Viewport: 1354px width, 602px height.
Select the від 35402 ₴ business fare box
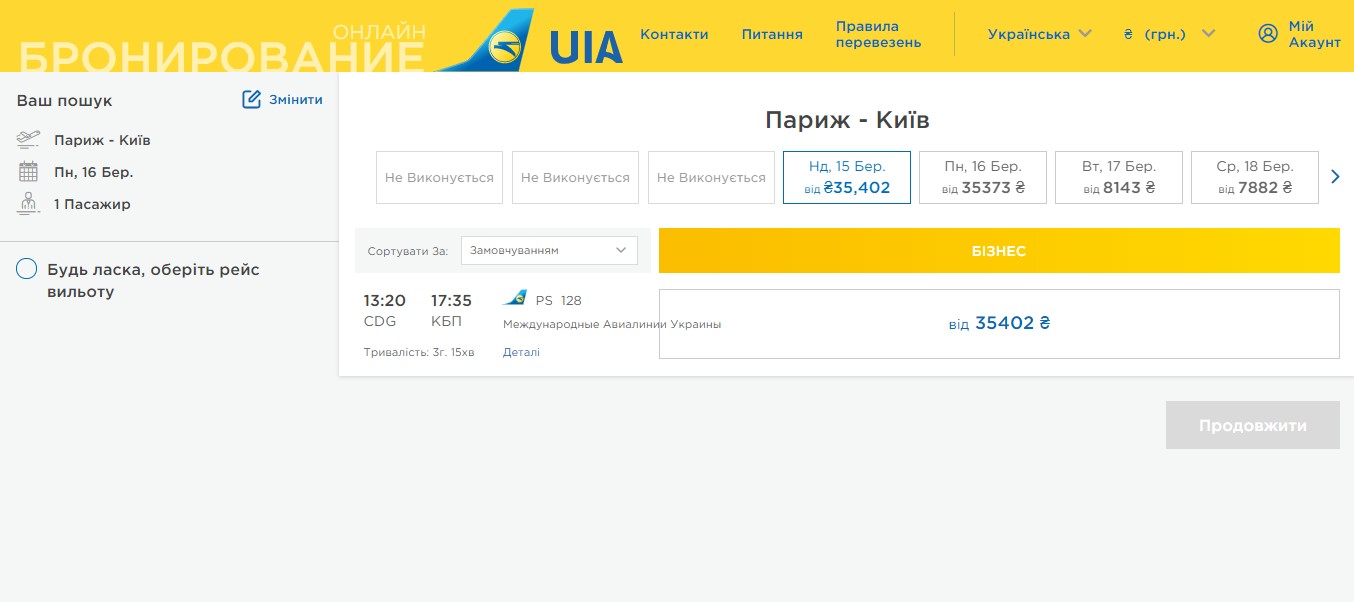tap(998, 324)
